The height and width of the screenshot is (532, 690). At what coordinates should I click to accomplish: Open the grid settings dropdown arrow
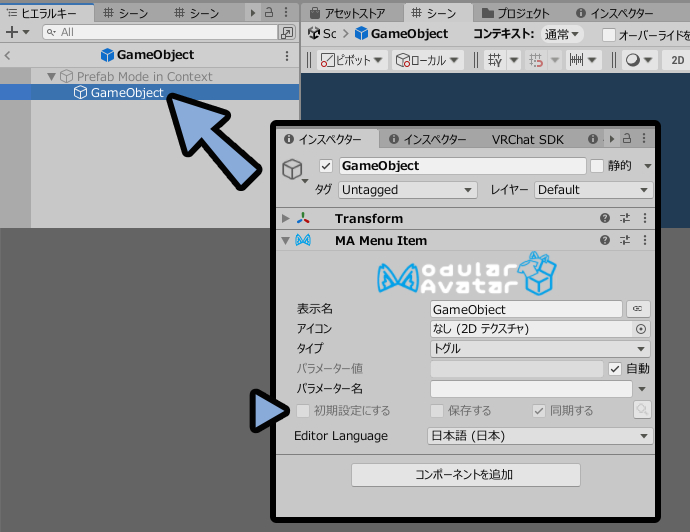coord(514,59)
